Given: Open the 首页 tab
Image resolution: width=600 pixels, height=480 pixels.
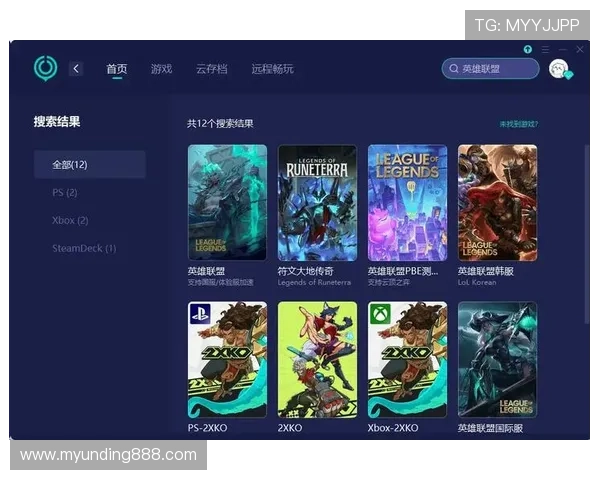Looking at the screenshot, I should pos(117,69).
